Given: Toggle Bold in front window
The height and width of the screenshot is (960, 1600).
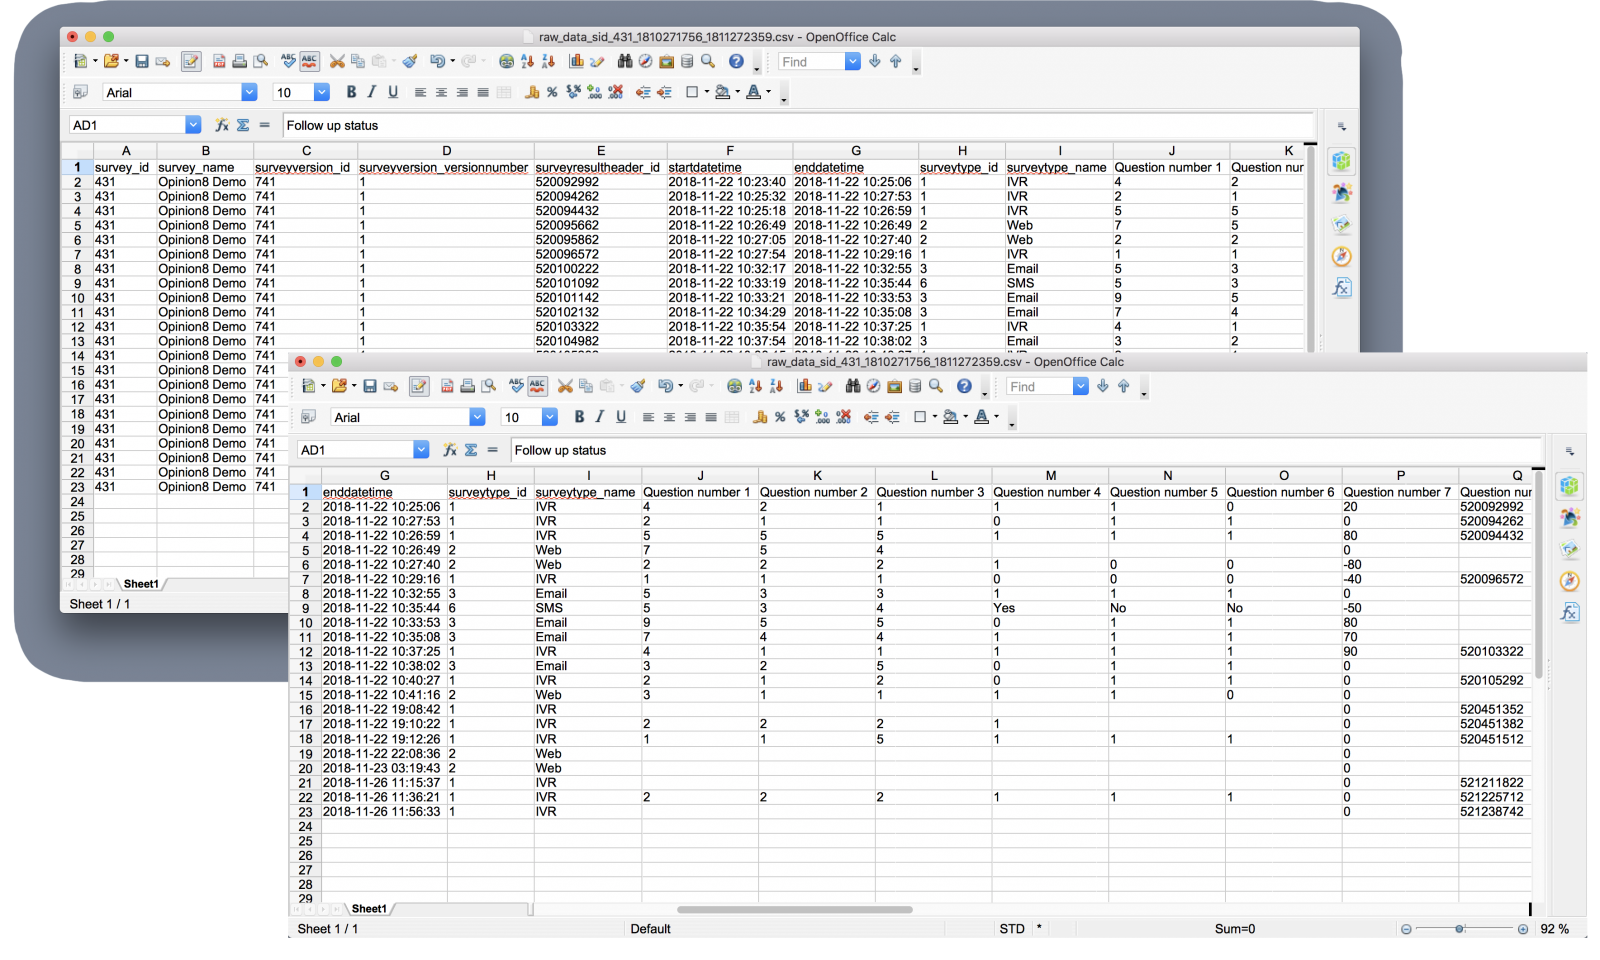Looking at the screenshot, I should tap(579, 418).
